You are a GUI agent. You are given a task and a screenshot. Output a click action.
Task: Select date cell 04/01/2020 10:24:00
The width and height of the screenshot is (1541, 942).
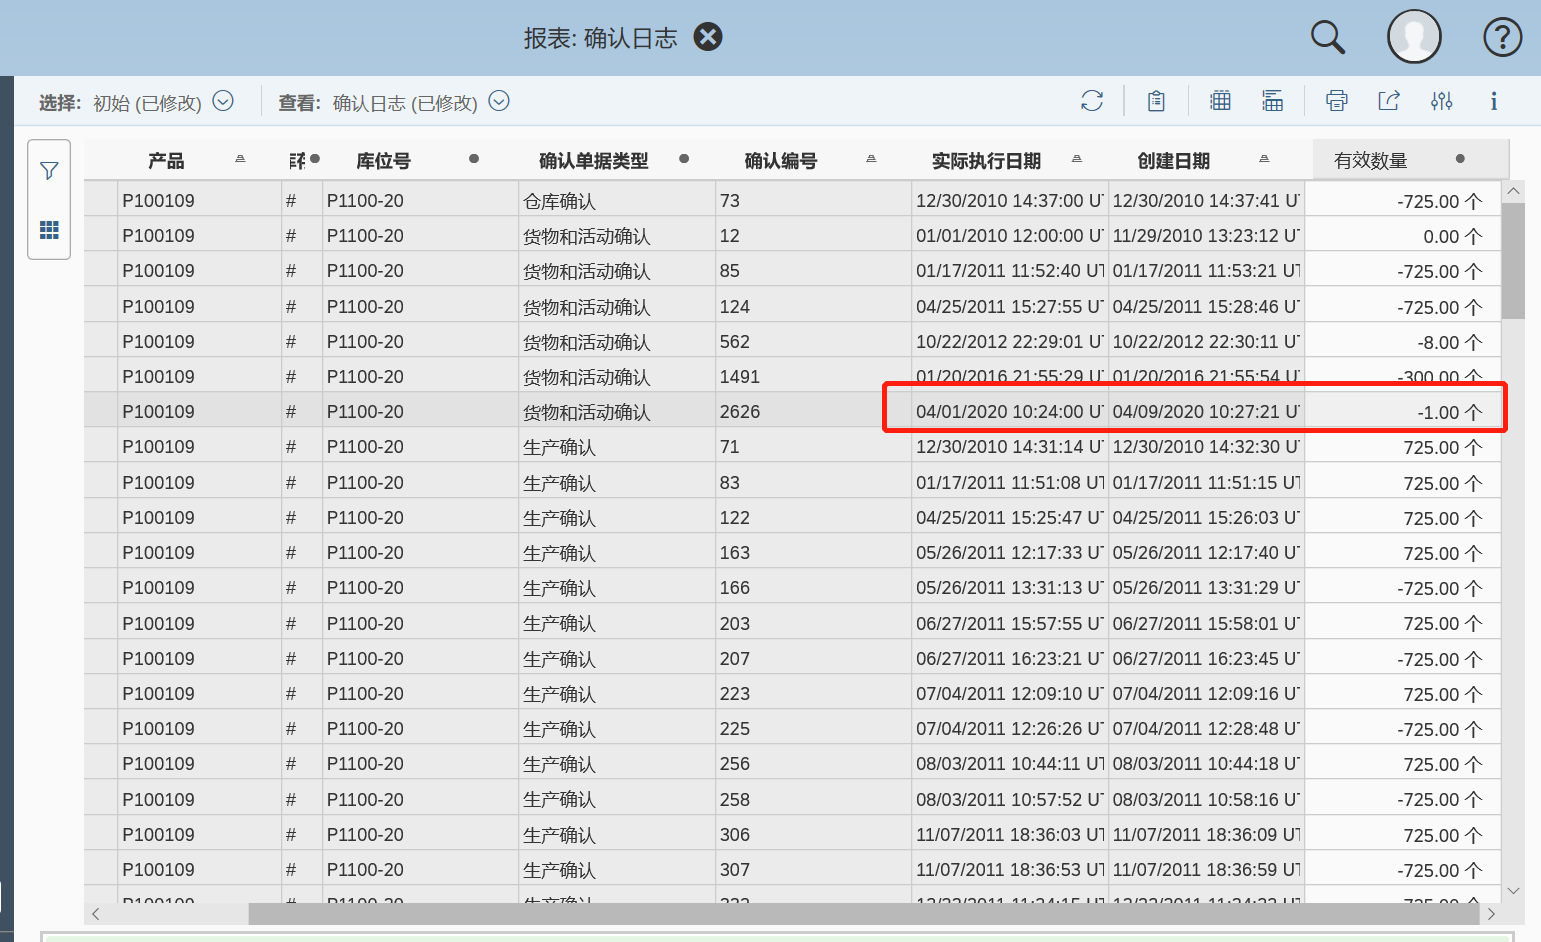[x=1010, y=412]
